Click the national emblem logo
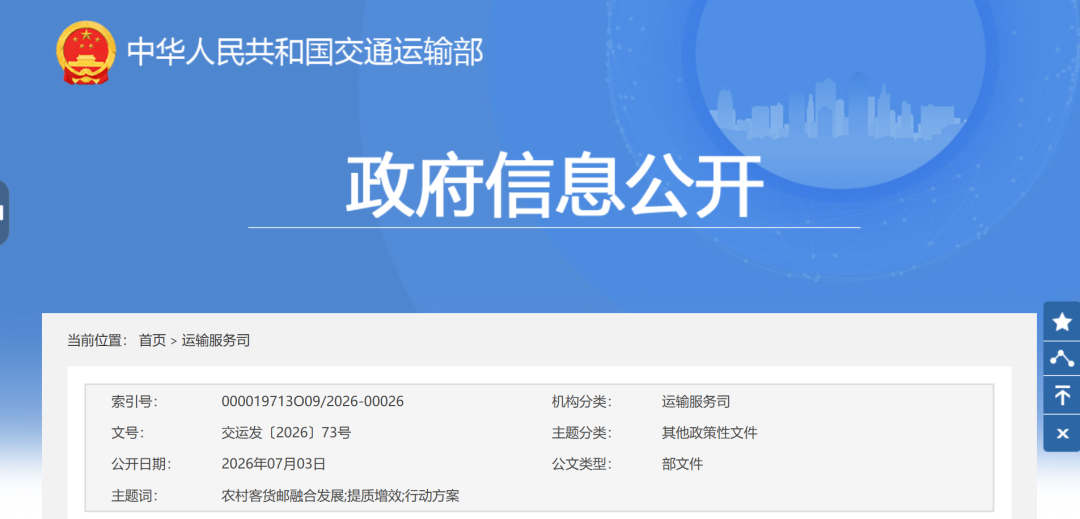 coord(86,53)
